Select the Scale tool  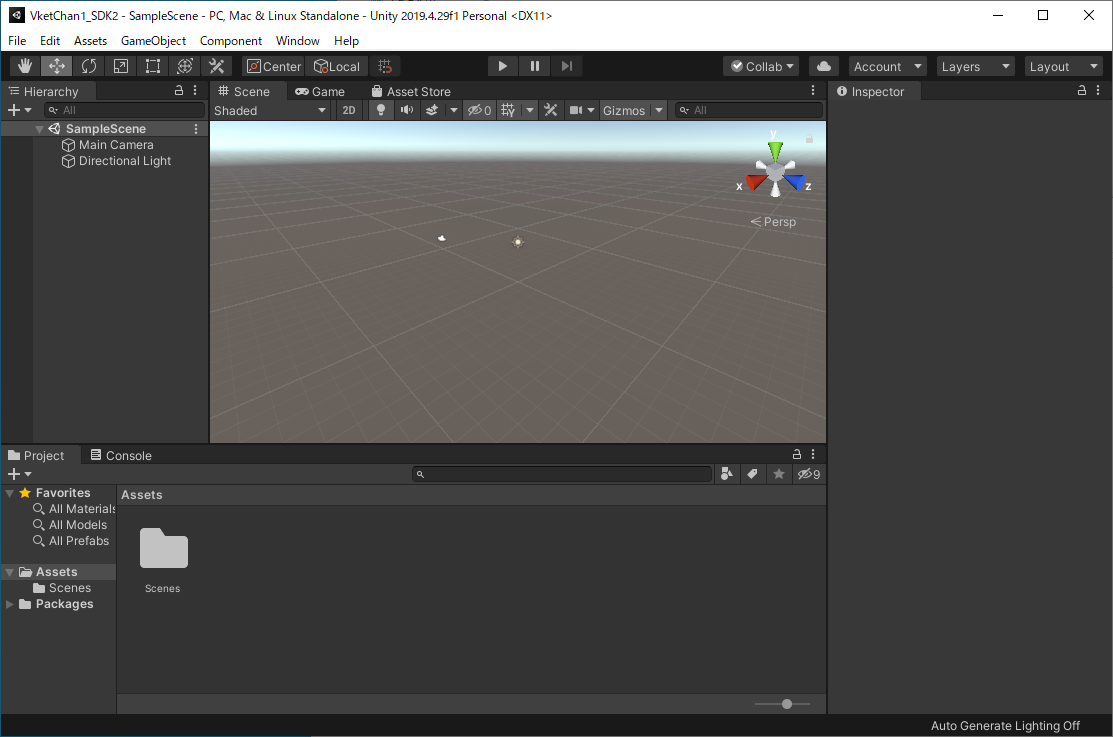click(x=120, y=65)
